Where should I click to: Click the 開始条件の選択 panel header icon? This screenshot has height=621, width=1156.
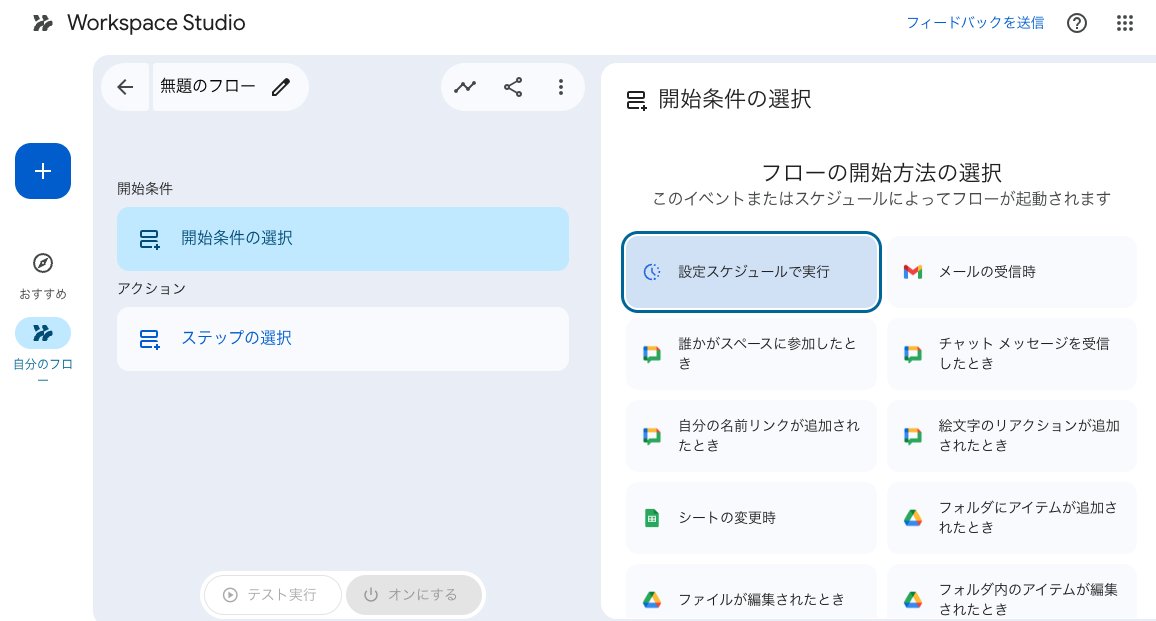coord(636,100)
